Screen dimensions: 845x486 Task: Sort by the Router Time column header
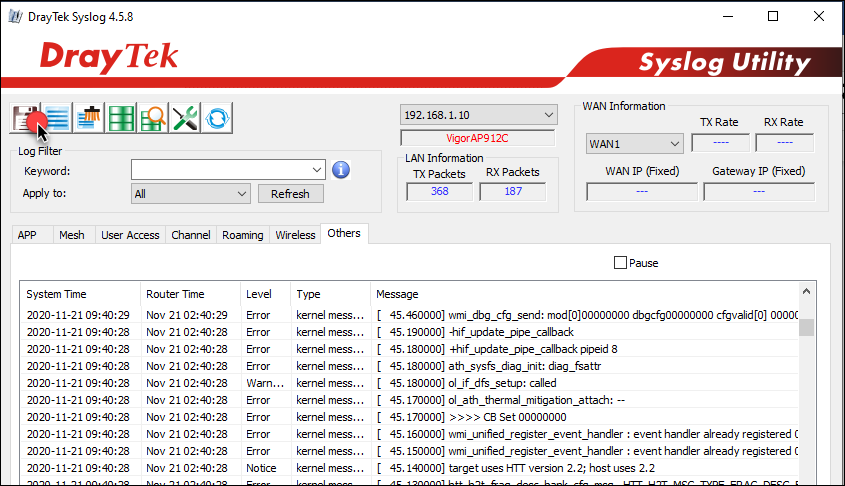coord(190,294)
